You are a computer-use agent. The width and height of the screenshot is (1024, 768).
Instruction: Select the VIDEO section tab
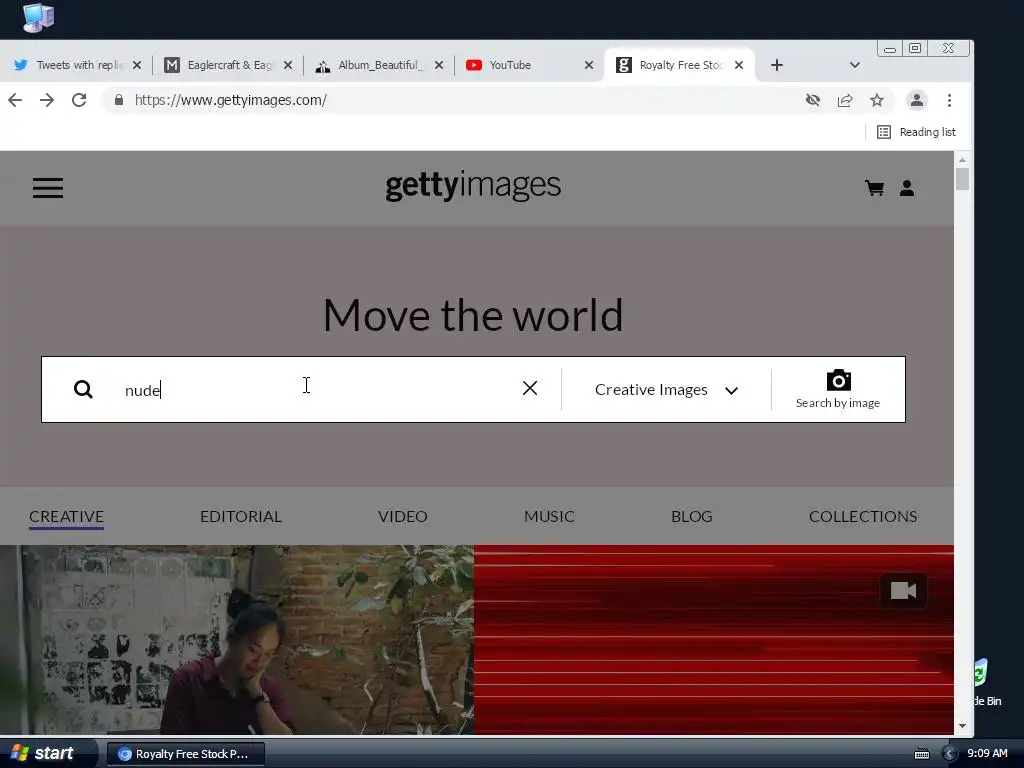tap(403, 517)
